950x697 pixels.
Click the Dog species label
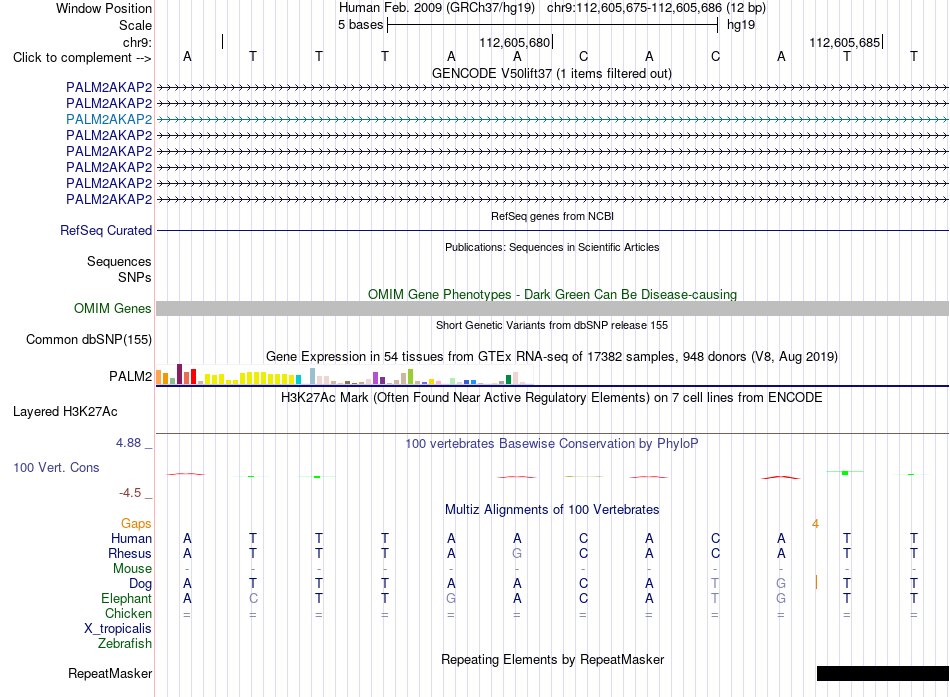(141, 584)
